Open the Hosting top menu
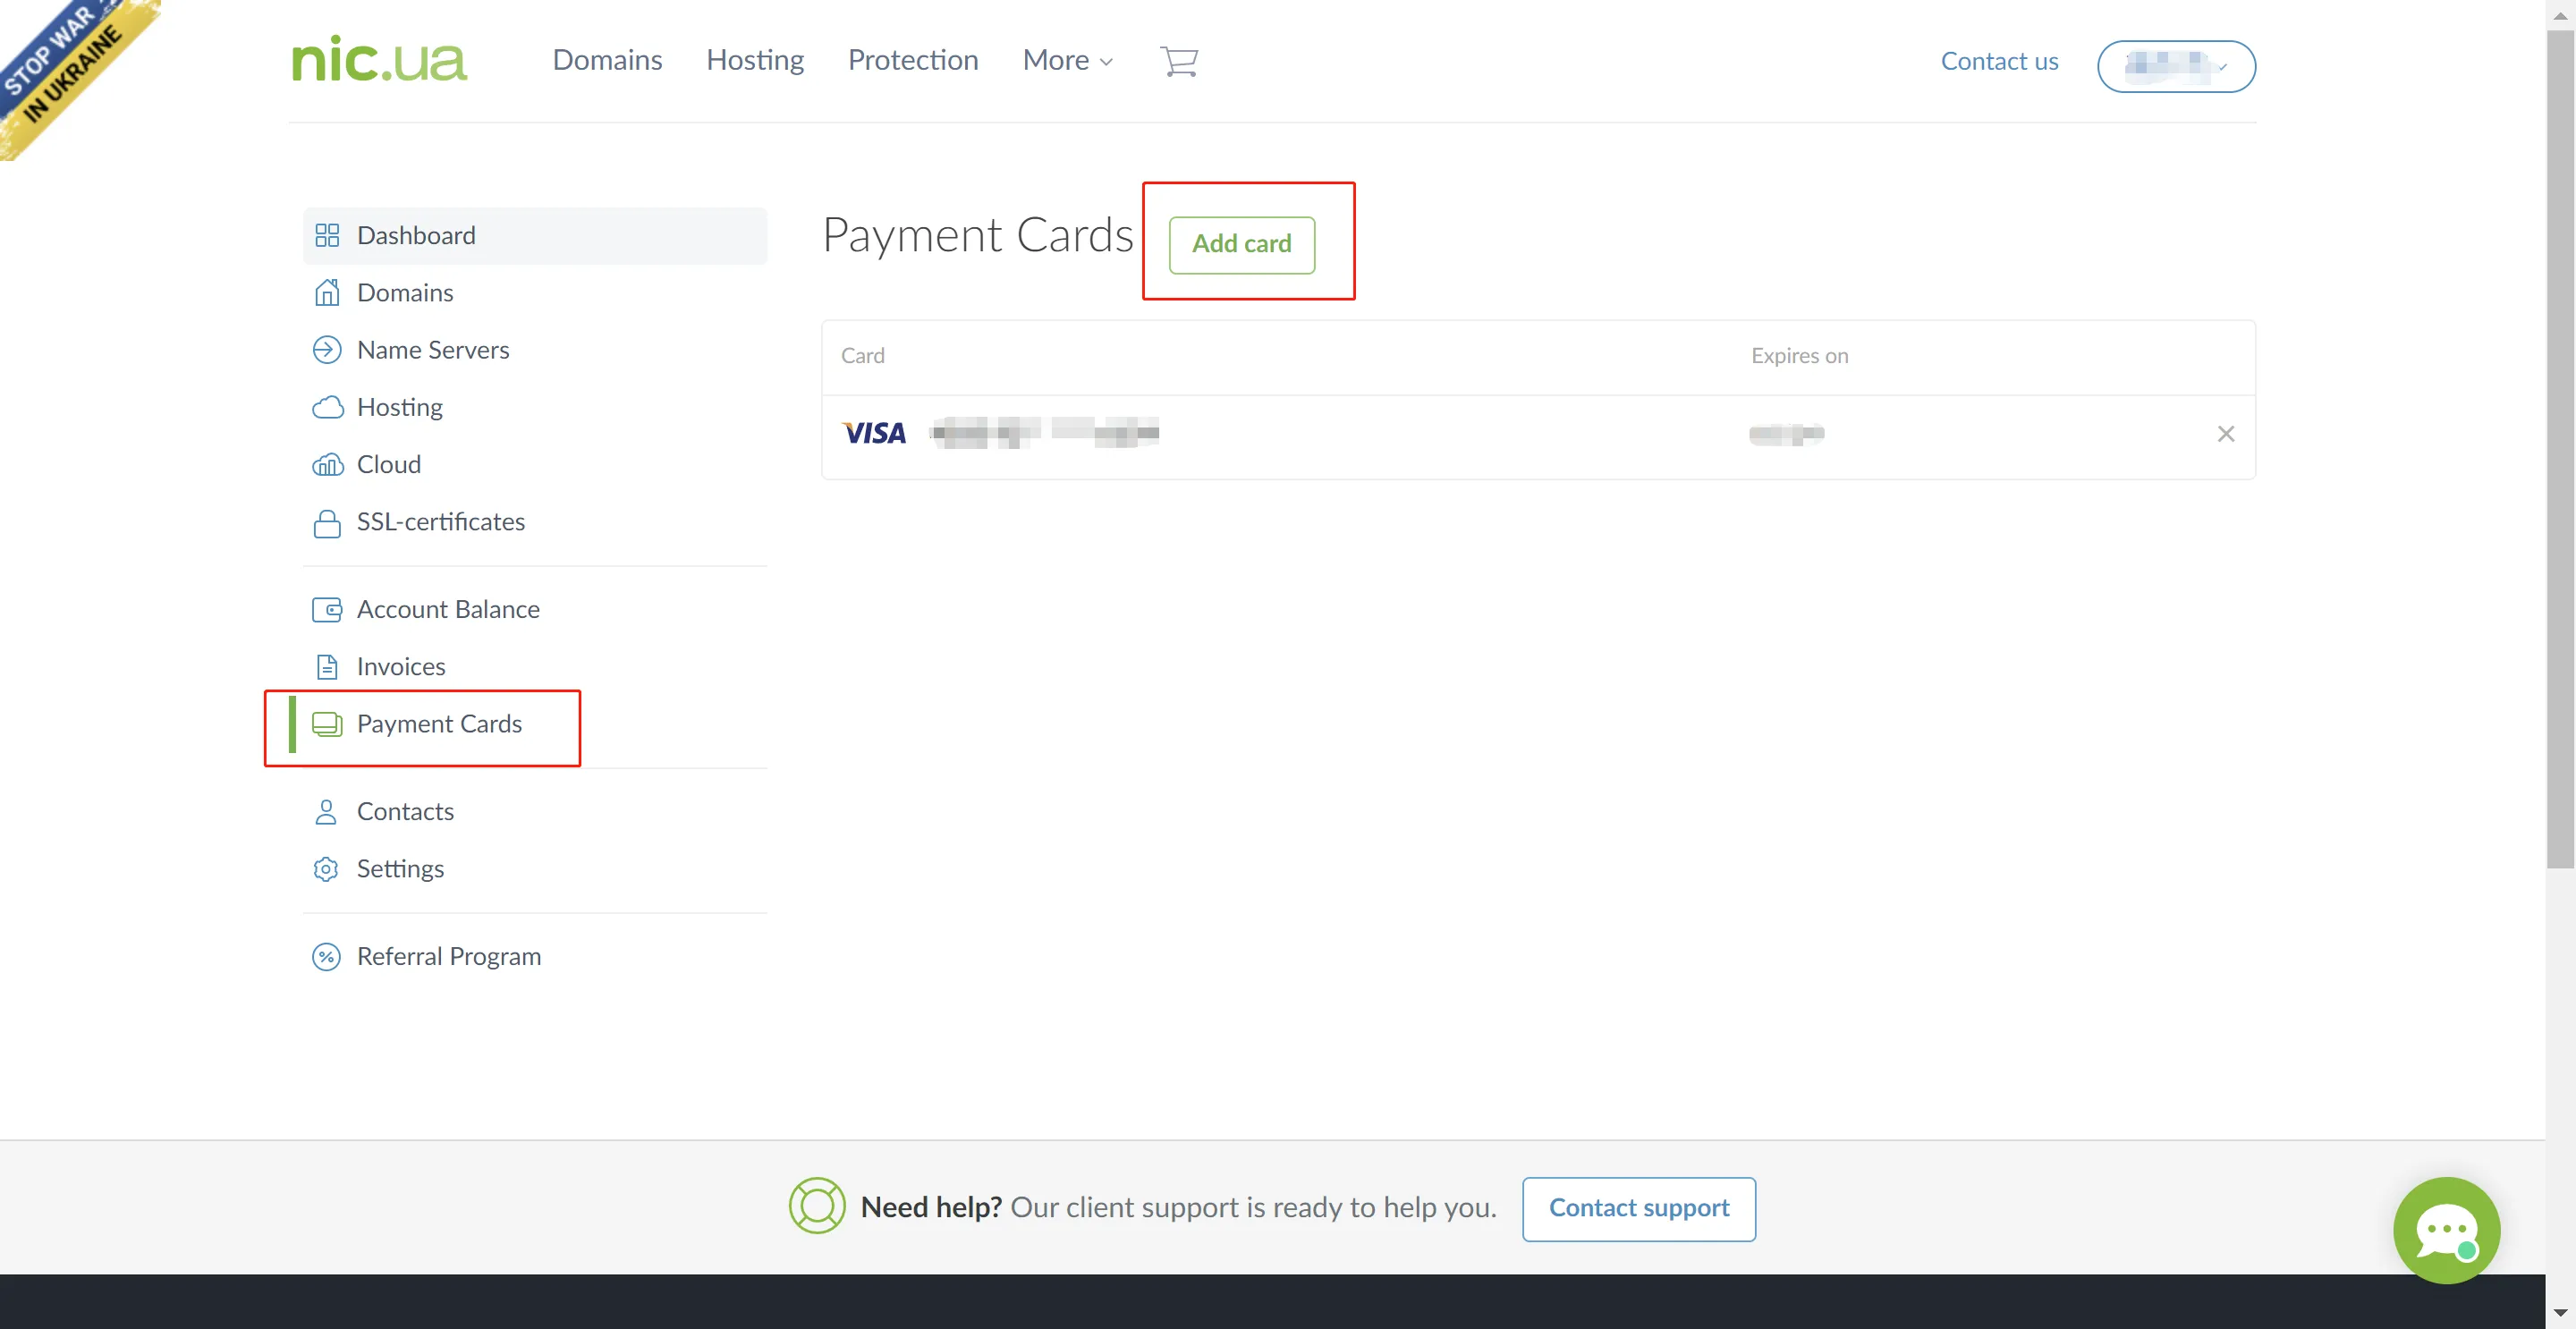The width and height of the screenshot is (2576, 1329). pyautogui.click(x=754, y=61)
